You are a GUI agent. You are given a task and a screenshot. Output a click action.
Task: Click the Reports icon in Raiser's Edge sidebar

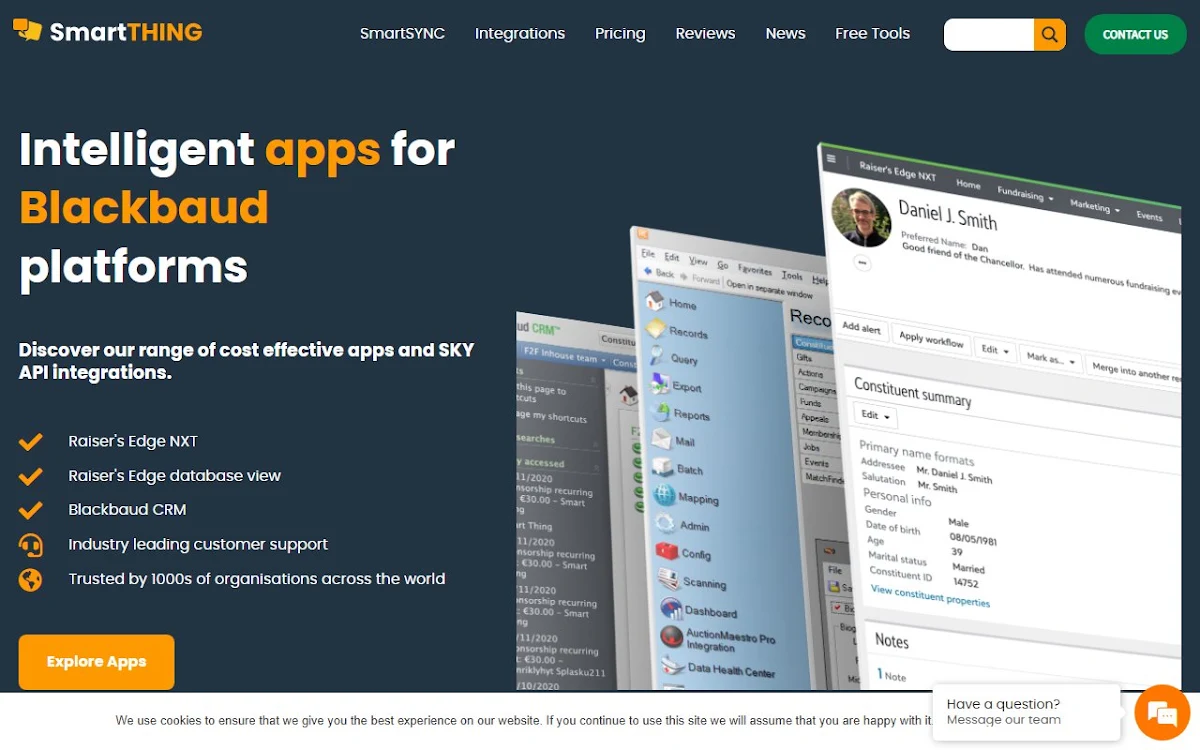[x=659, y=410]
